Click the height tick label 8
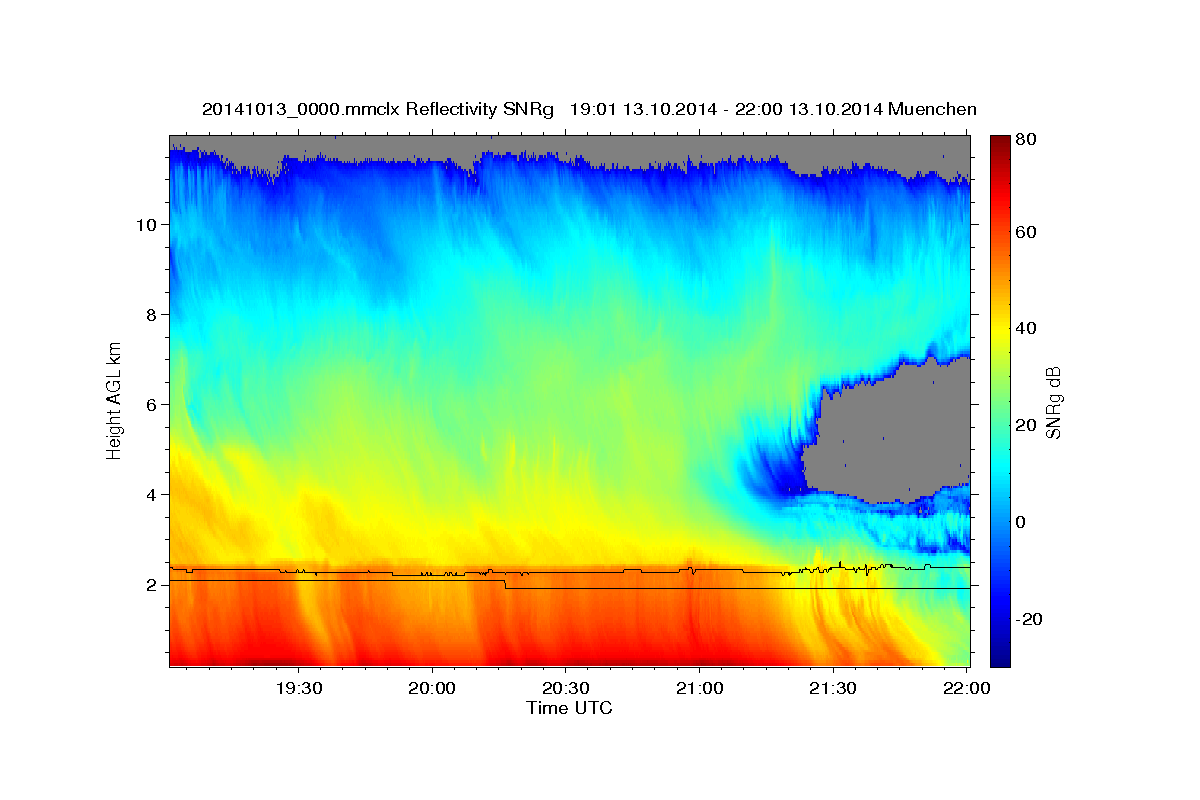 (150, 314)
